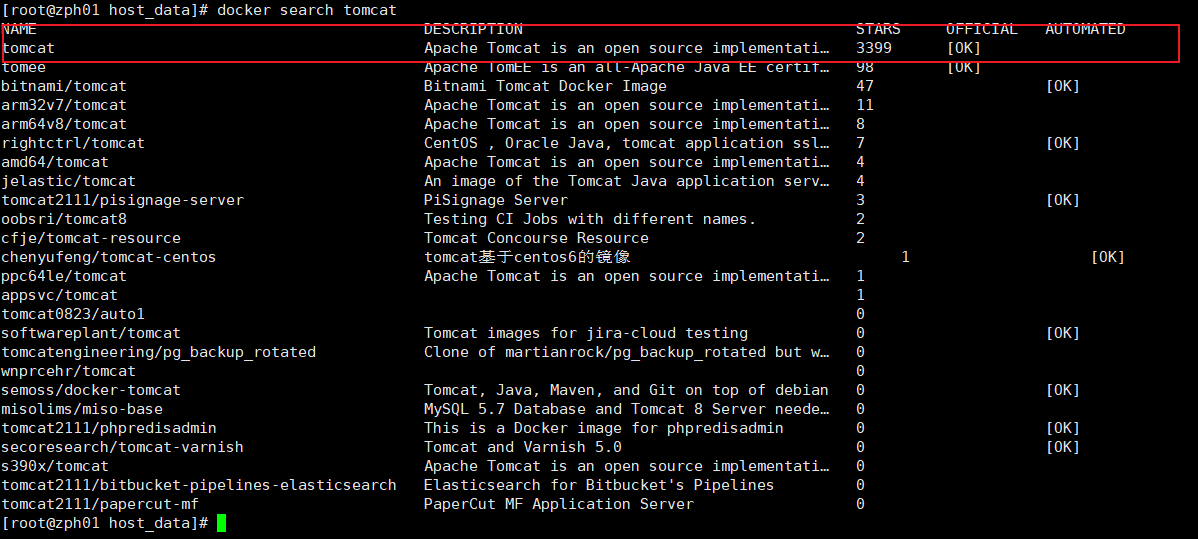Click [OK] automated flag for rightctrl/tomcat
The image size is (1198, 539).
pos(1063,143)
